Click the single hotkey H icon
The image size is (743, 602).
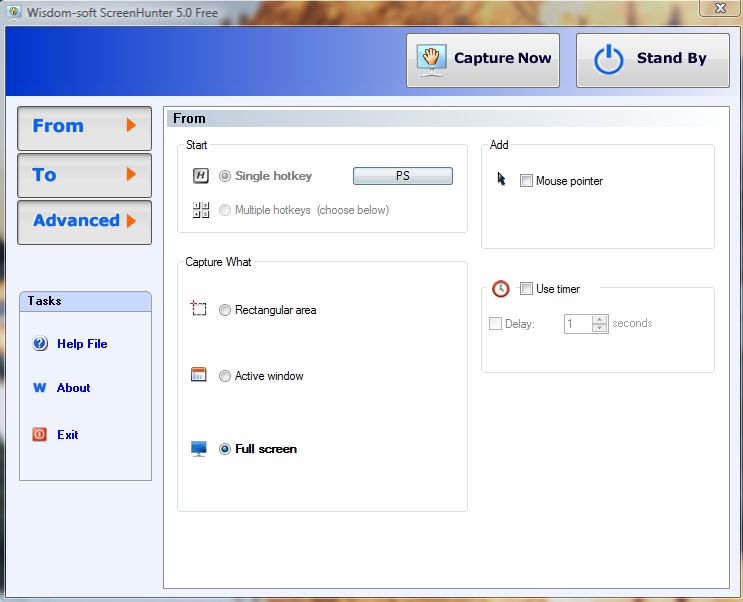201,176
